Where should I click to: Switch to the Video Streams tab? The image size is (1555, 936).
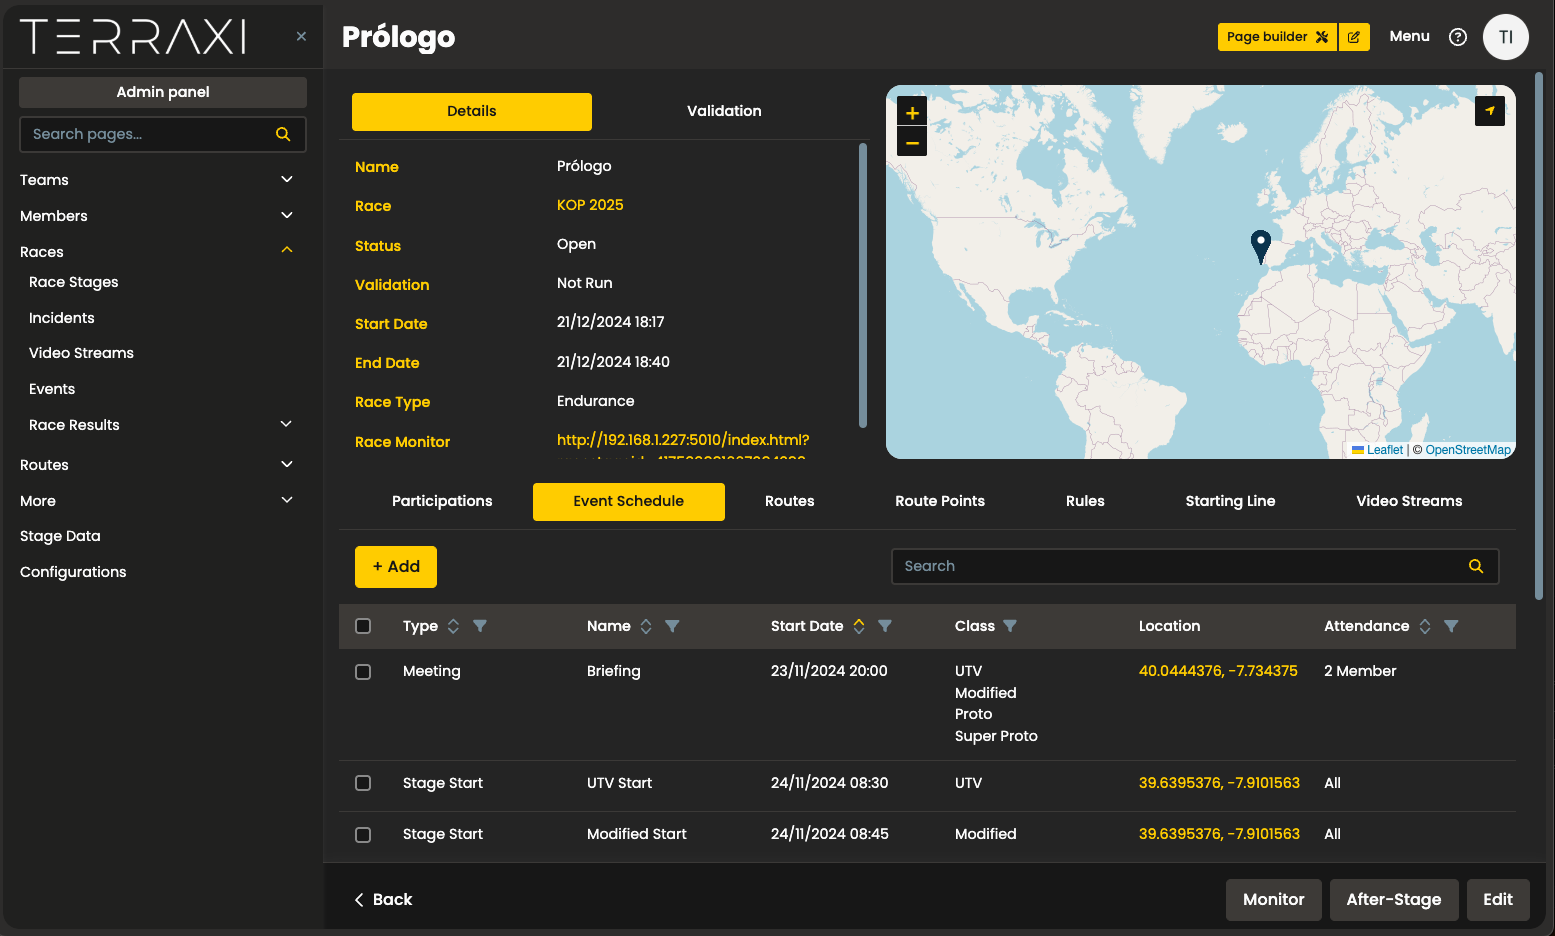1409,501
